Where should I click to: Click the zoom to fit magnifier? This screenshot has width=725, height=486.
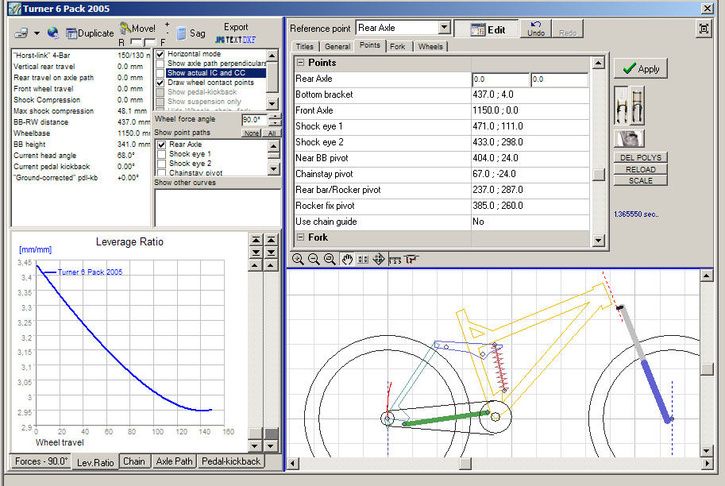330,259
